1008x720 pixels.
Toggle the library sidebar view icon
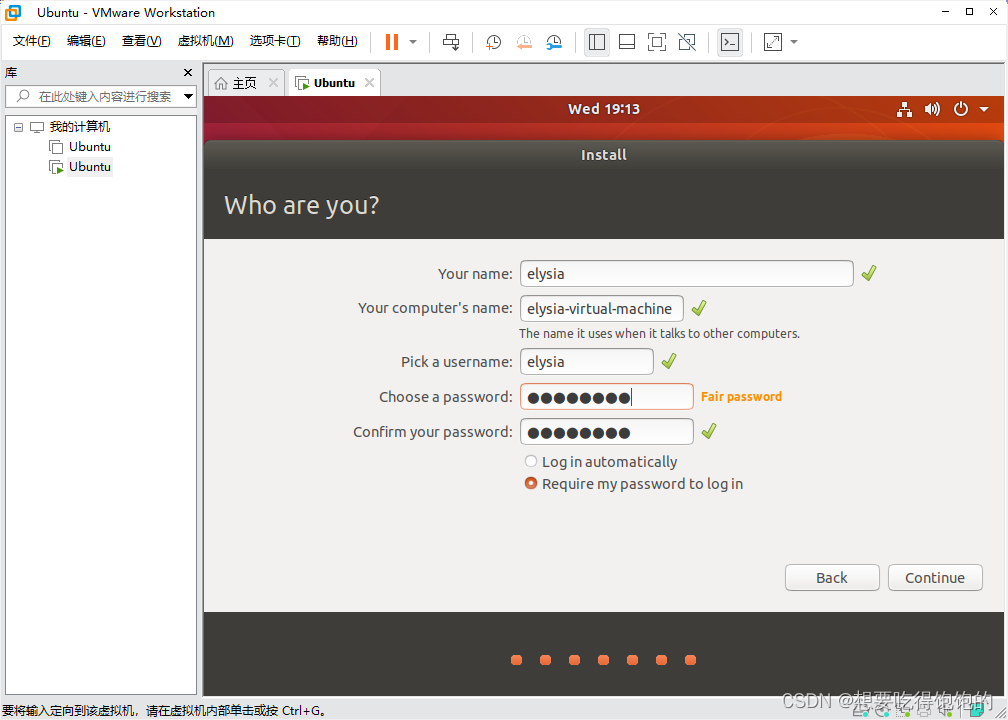click(597, 42)
